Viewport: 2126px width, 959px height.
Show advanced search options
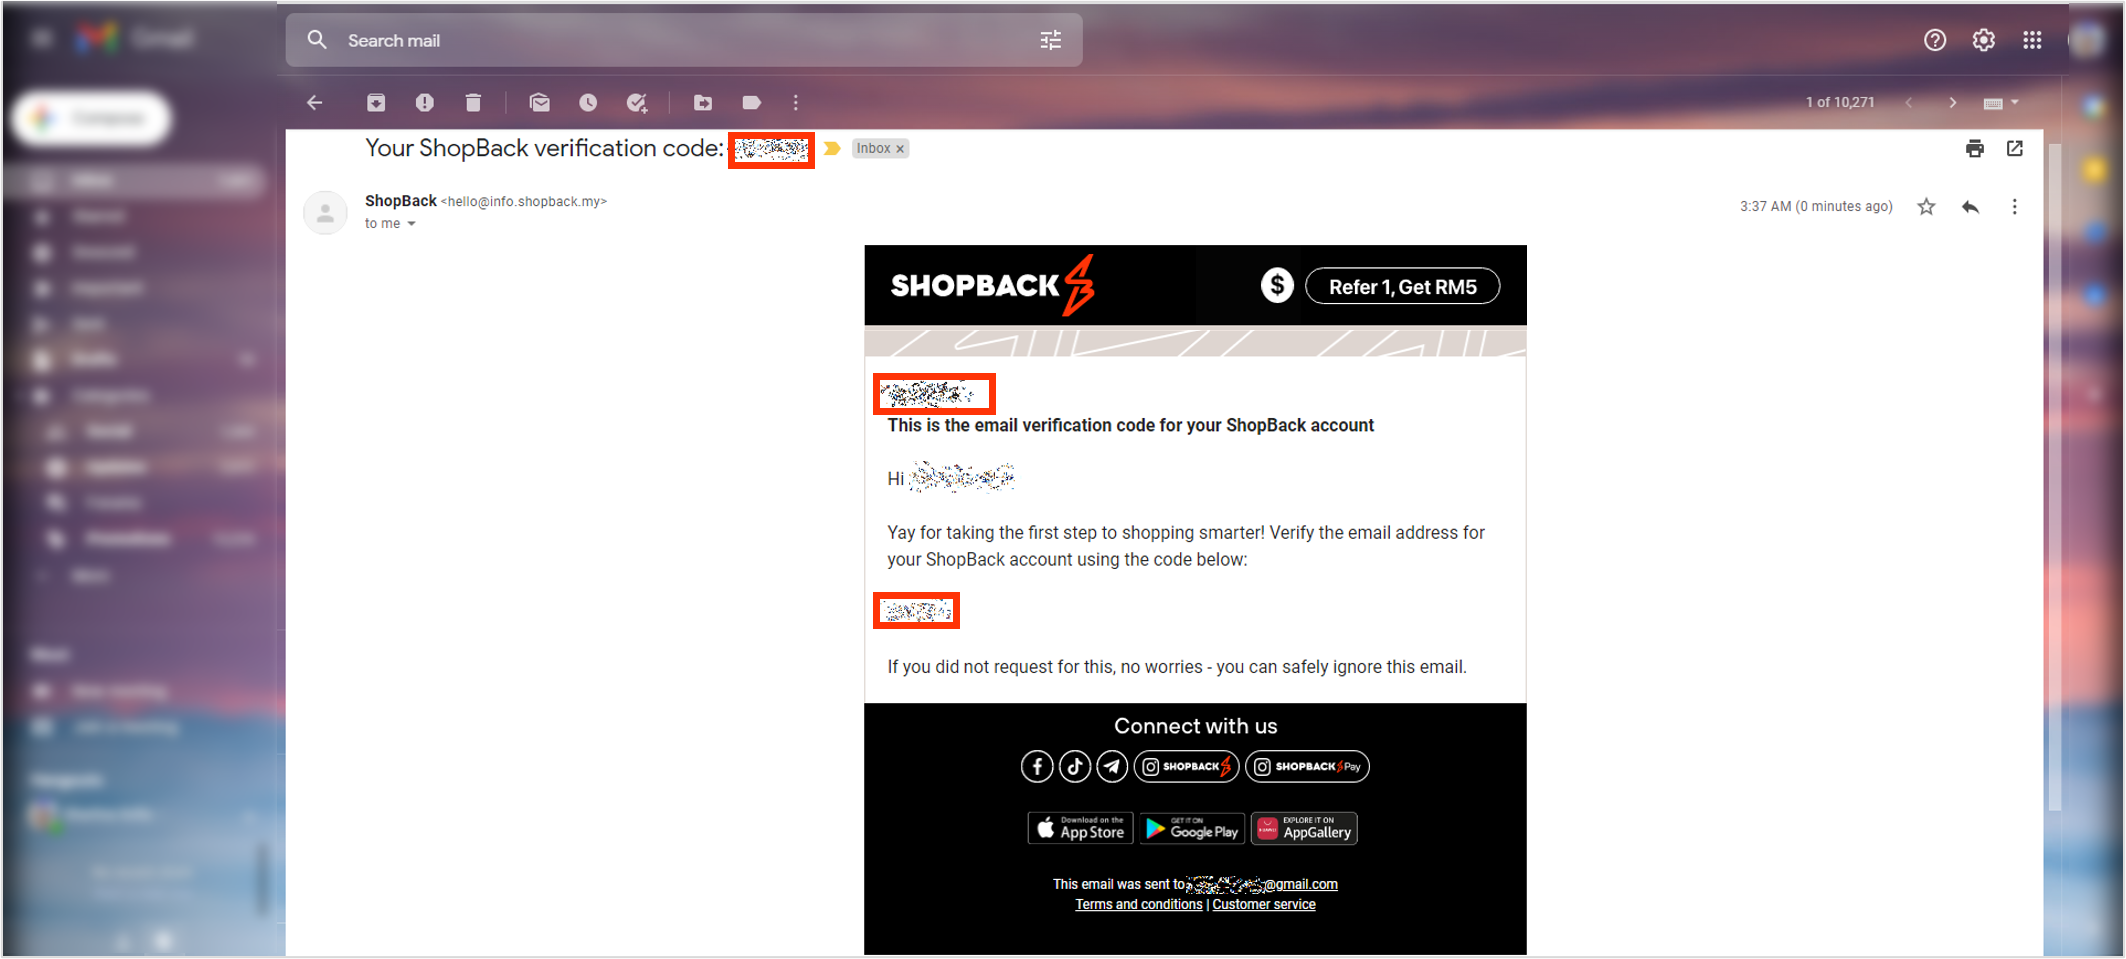pyautogui.click(x=1051, y=40)
